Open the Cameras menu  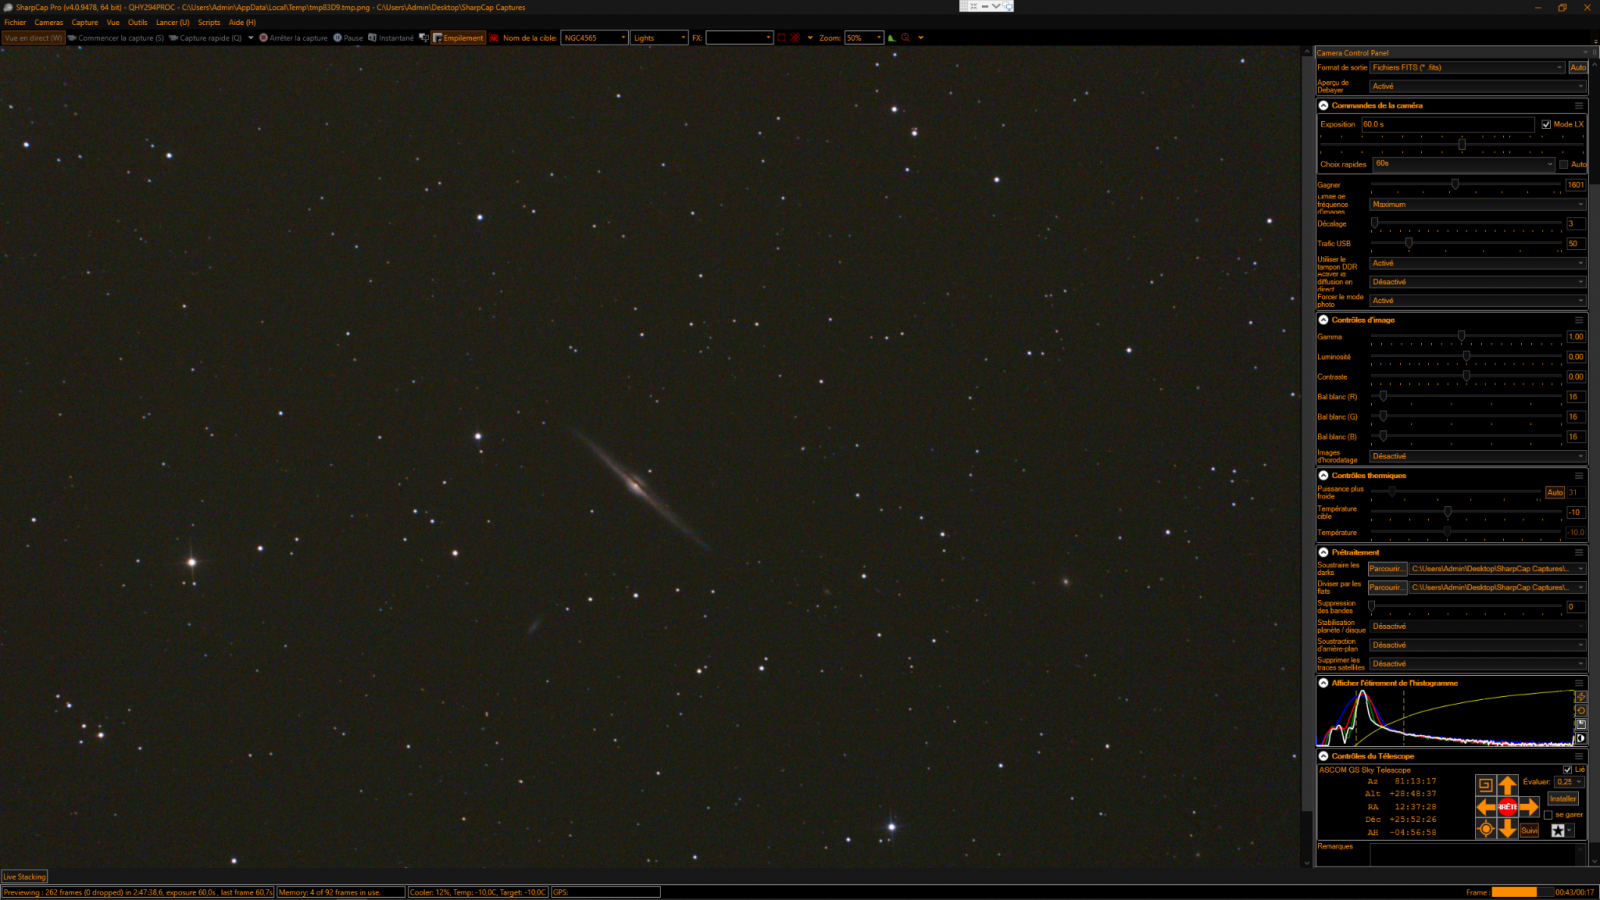pos(49,22)
